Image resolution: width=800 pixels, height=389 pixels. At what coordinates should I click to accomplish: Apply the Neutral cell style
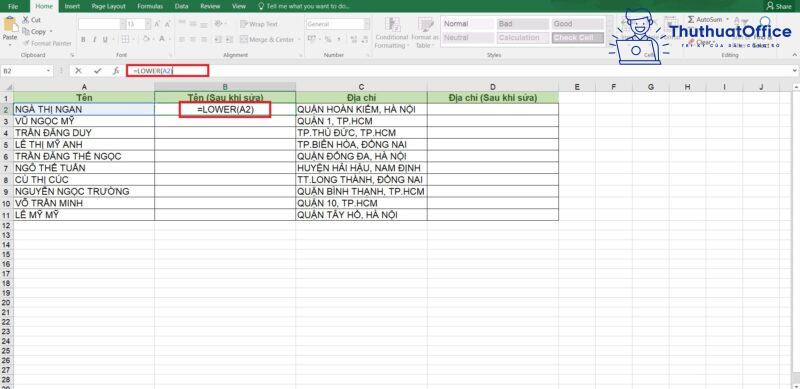(x=468, y=38)
